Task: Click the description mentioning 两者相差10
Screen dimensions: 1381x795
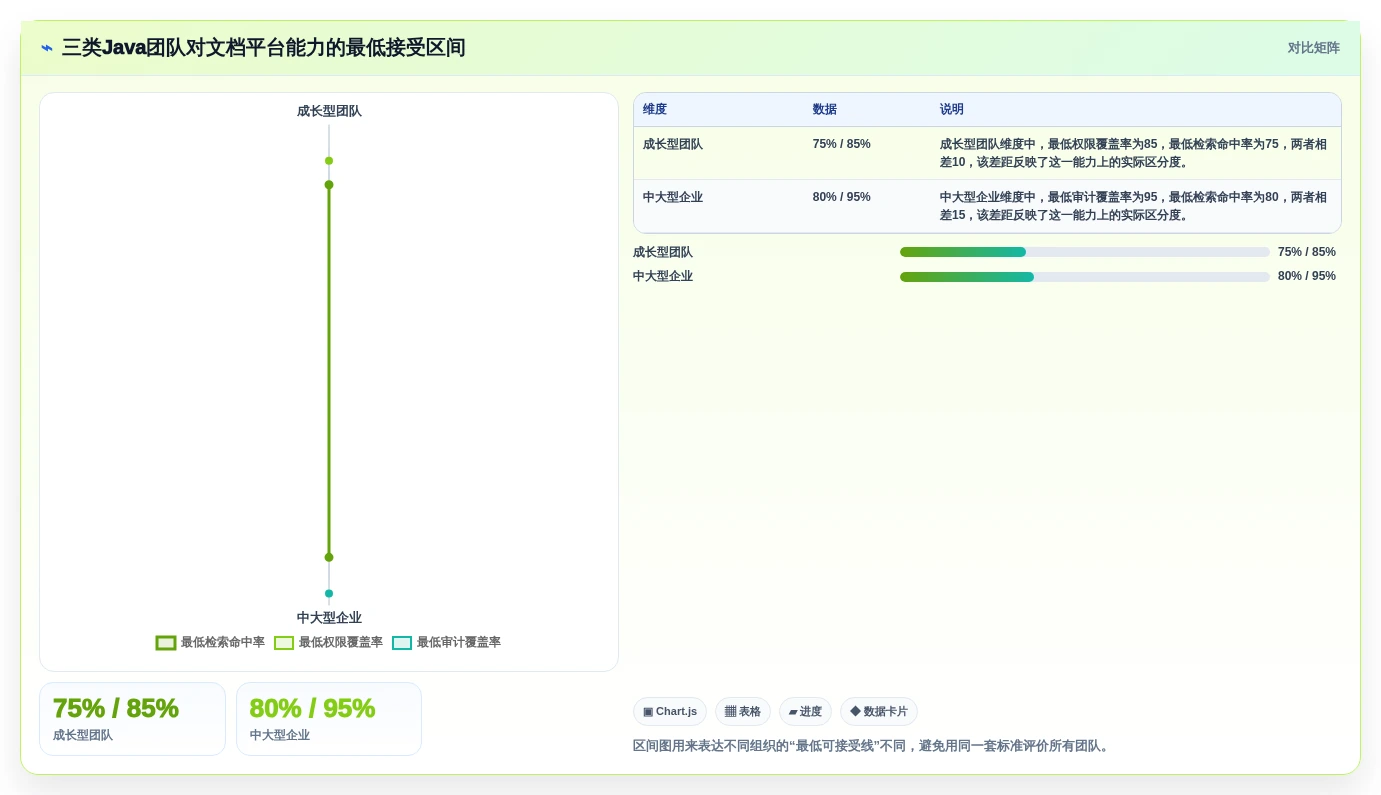Action: (1134, 153)
